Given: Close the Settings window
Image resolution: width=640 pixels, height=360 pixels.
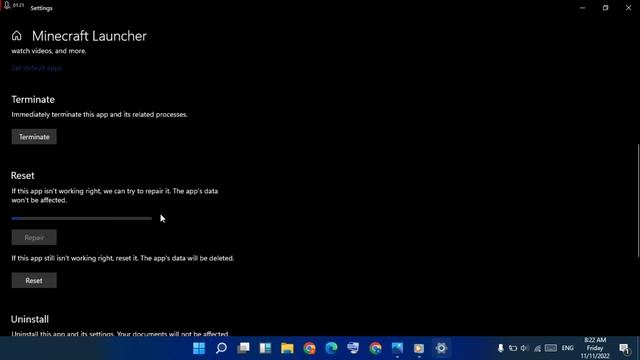Looking at the screenshot, I should coord(629,8).
